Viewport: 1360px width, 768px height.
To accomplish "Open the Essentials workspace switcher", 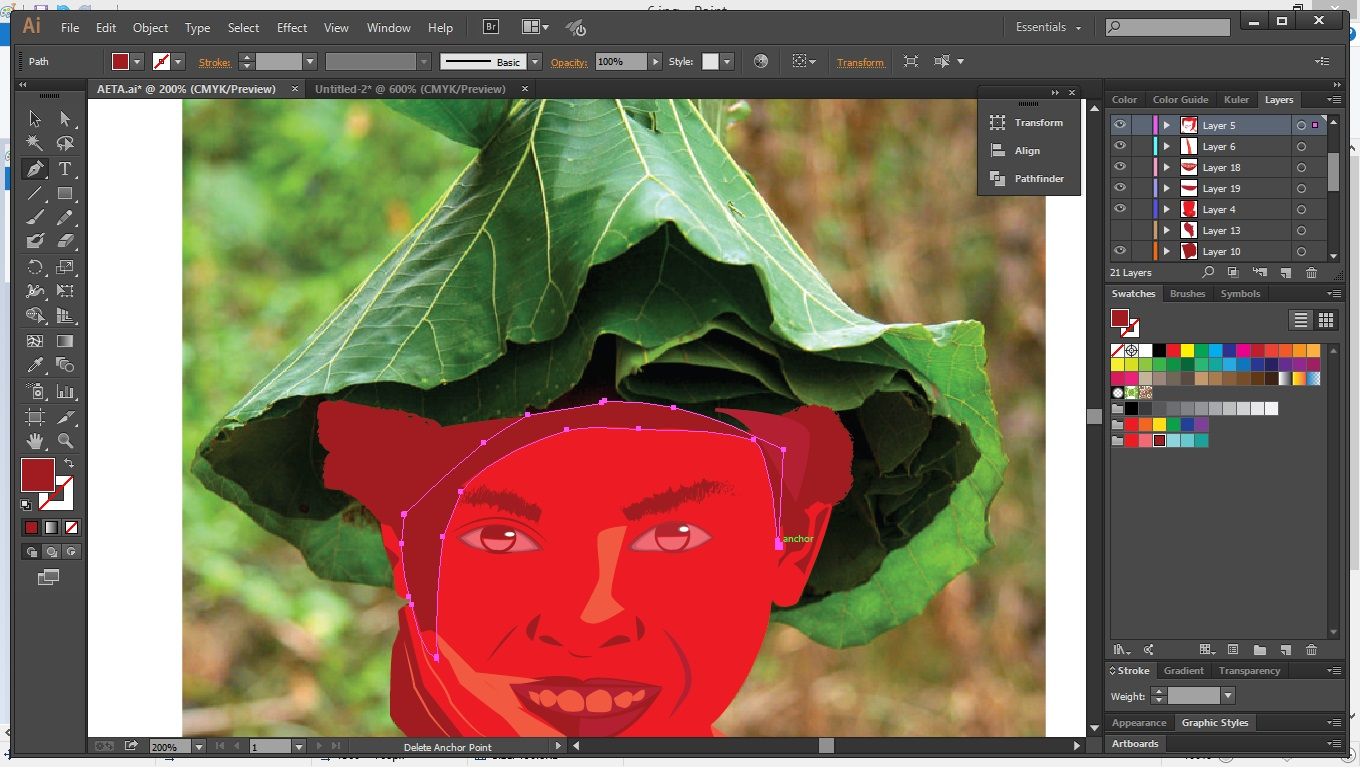I will click(1048, 27).
